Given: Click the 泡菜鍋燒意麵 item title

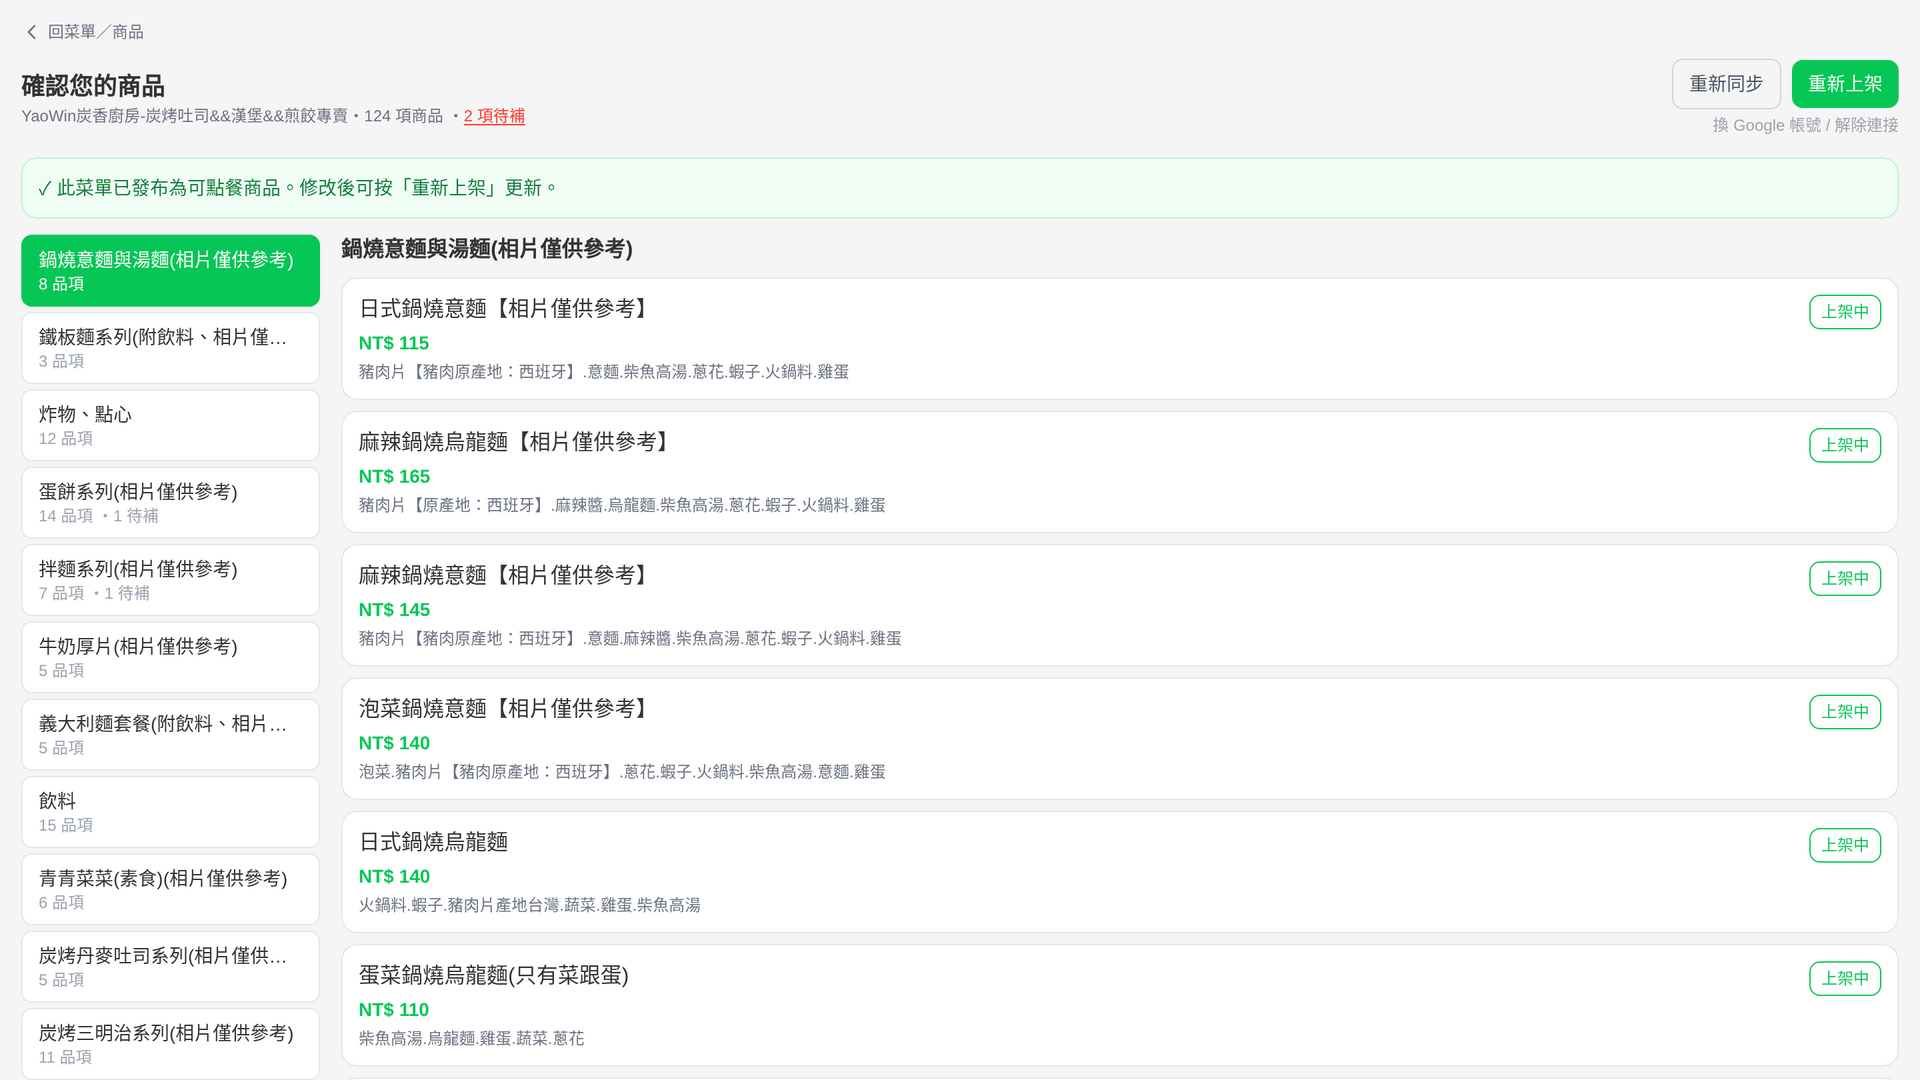Looking at the screenshot, I should (507, 709).
